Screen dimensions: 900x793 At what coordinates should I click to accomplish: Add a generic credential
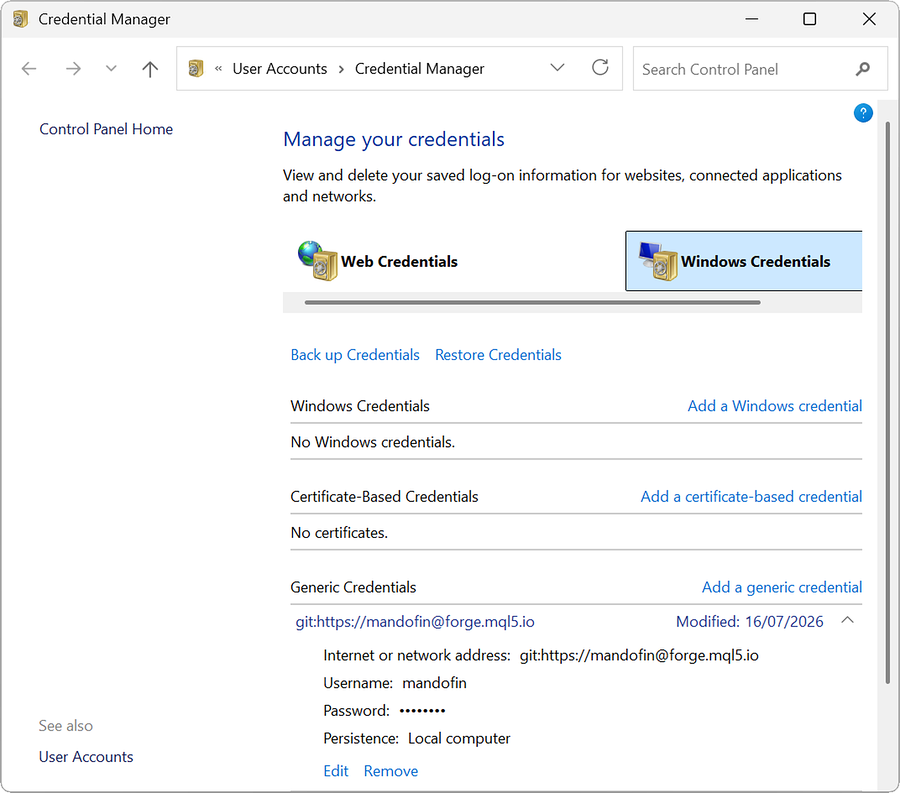[782, 588]
